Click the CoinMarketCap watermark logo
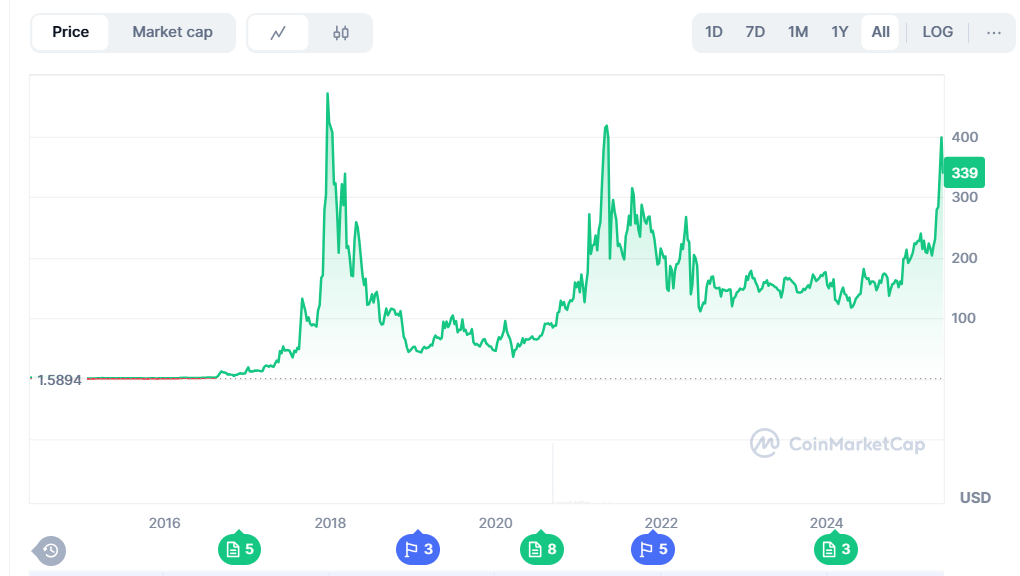1020x576 pixels. point(837,444)
